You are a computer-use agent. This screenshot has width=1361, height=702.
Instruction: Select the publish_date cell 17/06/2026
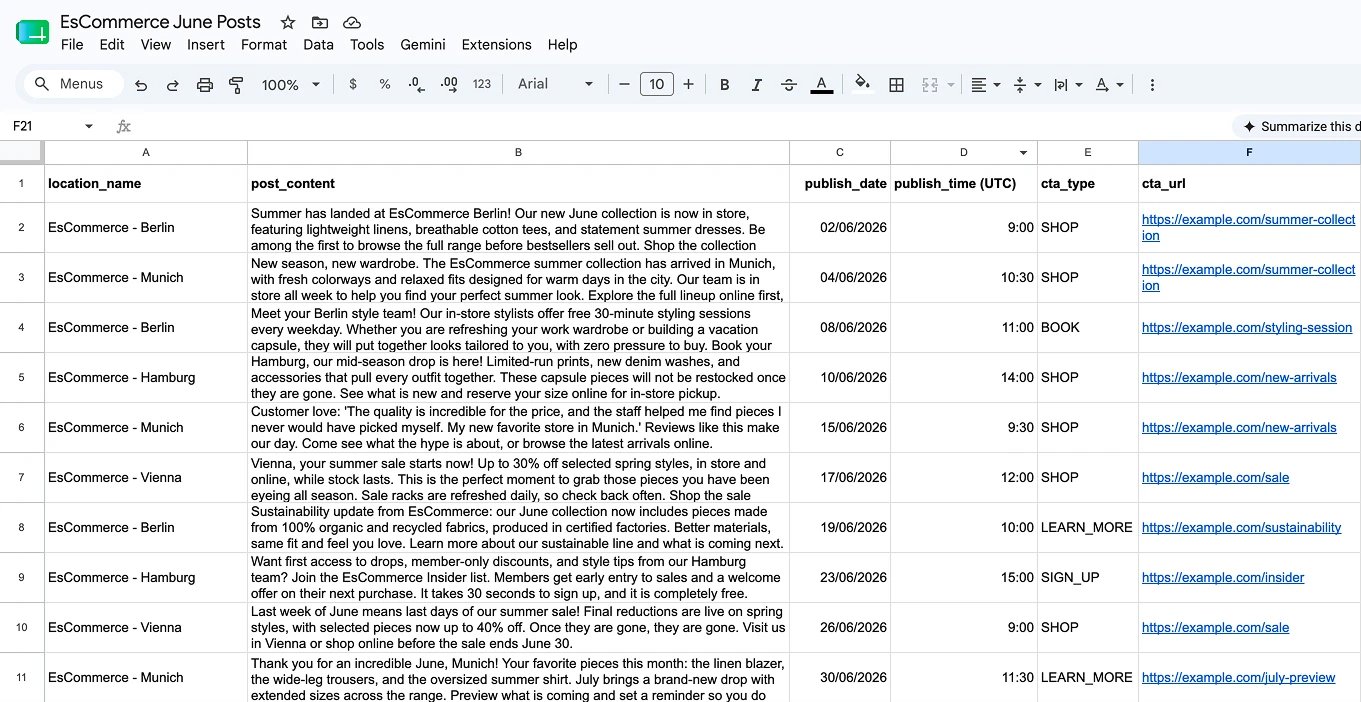pos(840,478)
